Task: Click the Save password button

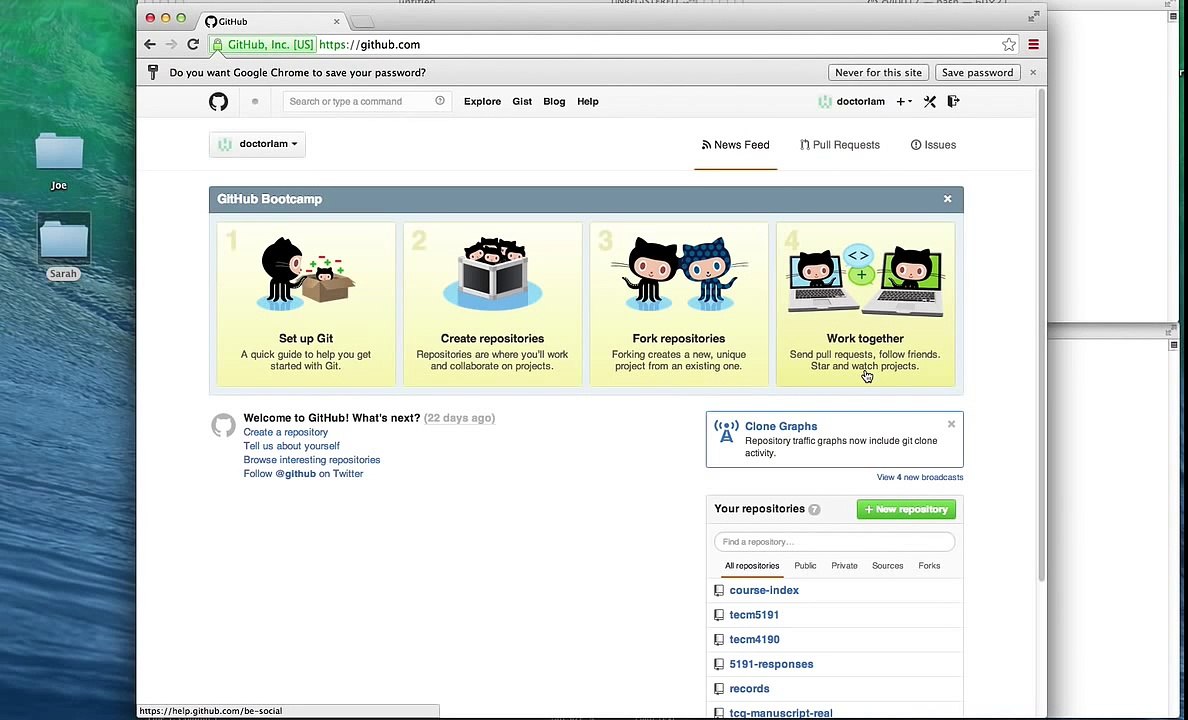Action: tap(977, 73)
